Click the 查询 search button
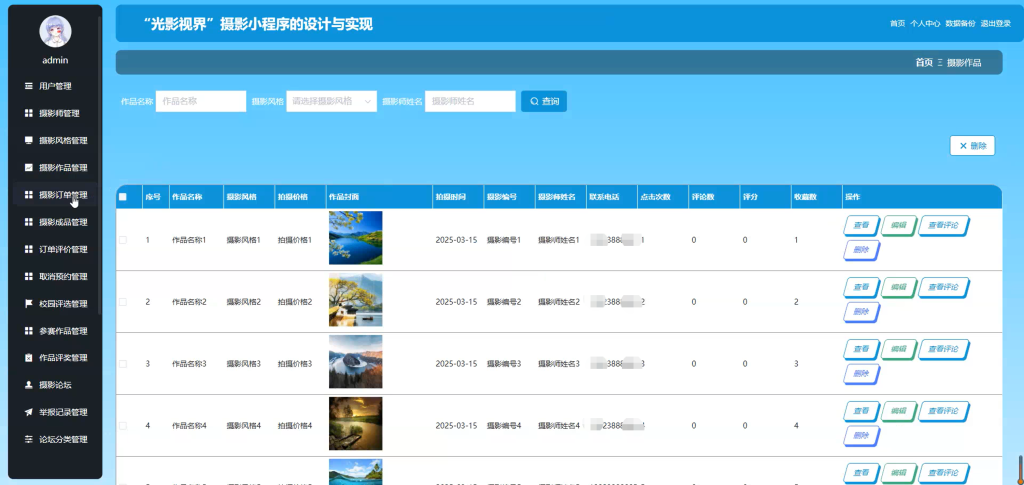The height and width of the screenshot is (485, 1024). [x=543, y=101]
